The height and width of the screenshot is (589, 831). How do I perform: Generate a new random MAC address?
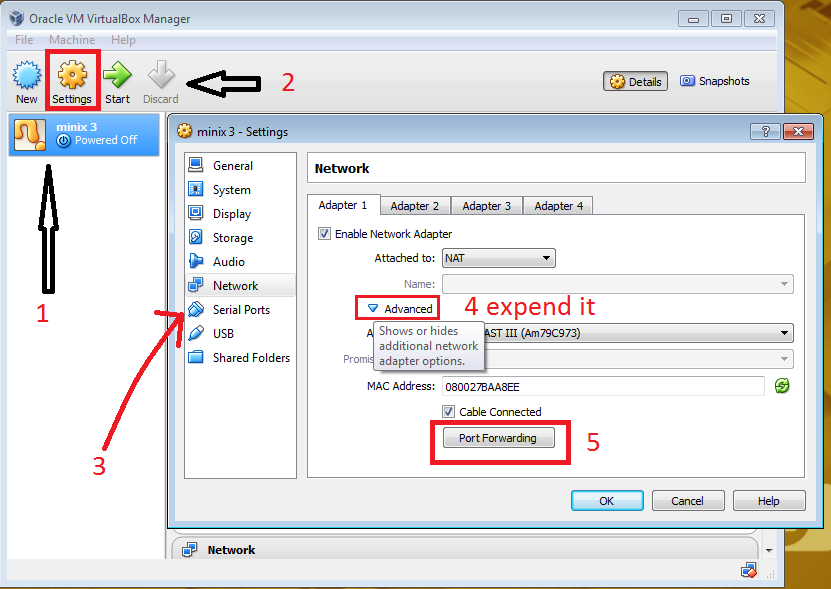click(x=782, y=386)
